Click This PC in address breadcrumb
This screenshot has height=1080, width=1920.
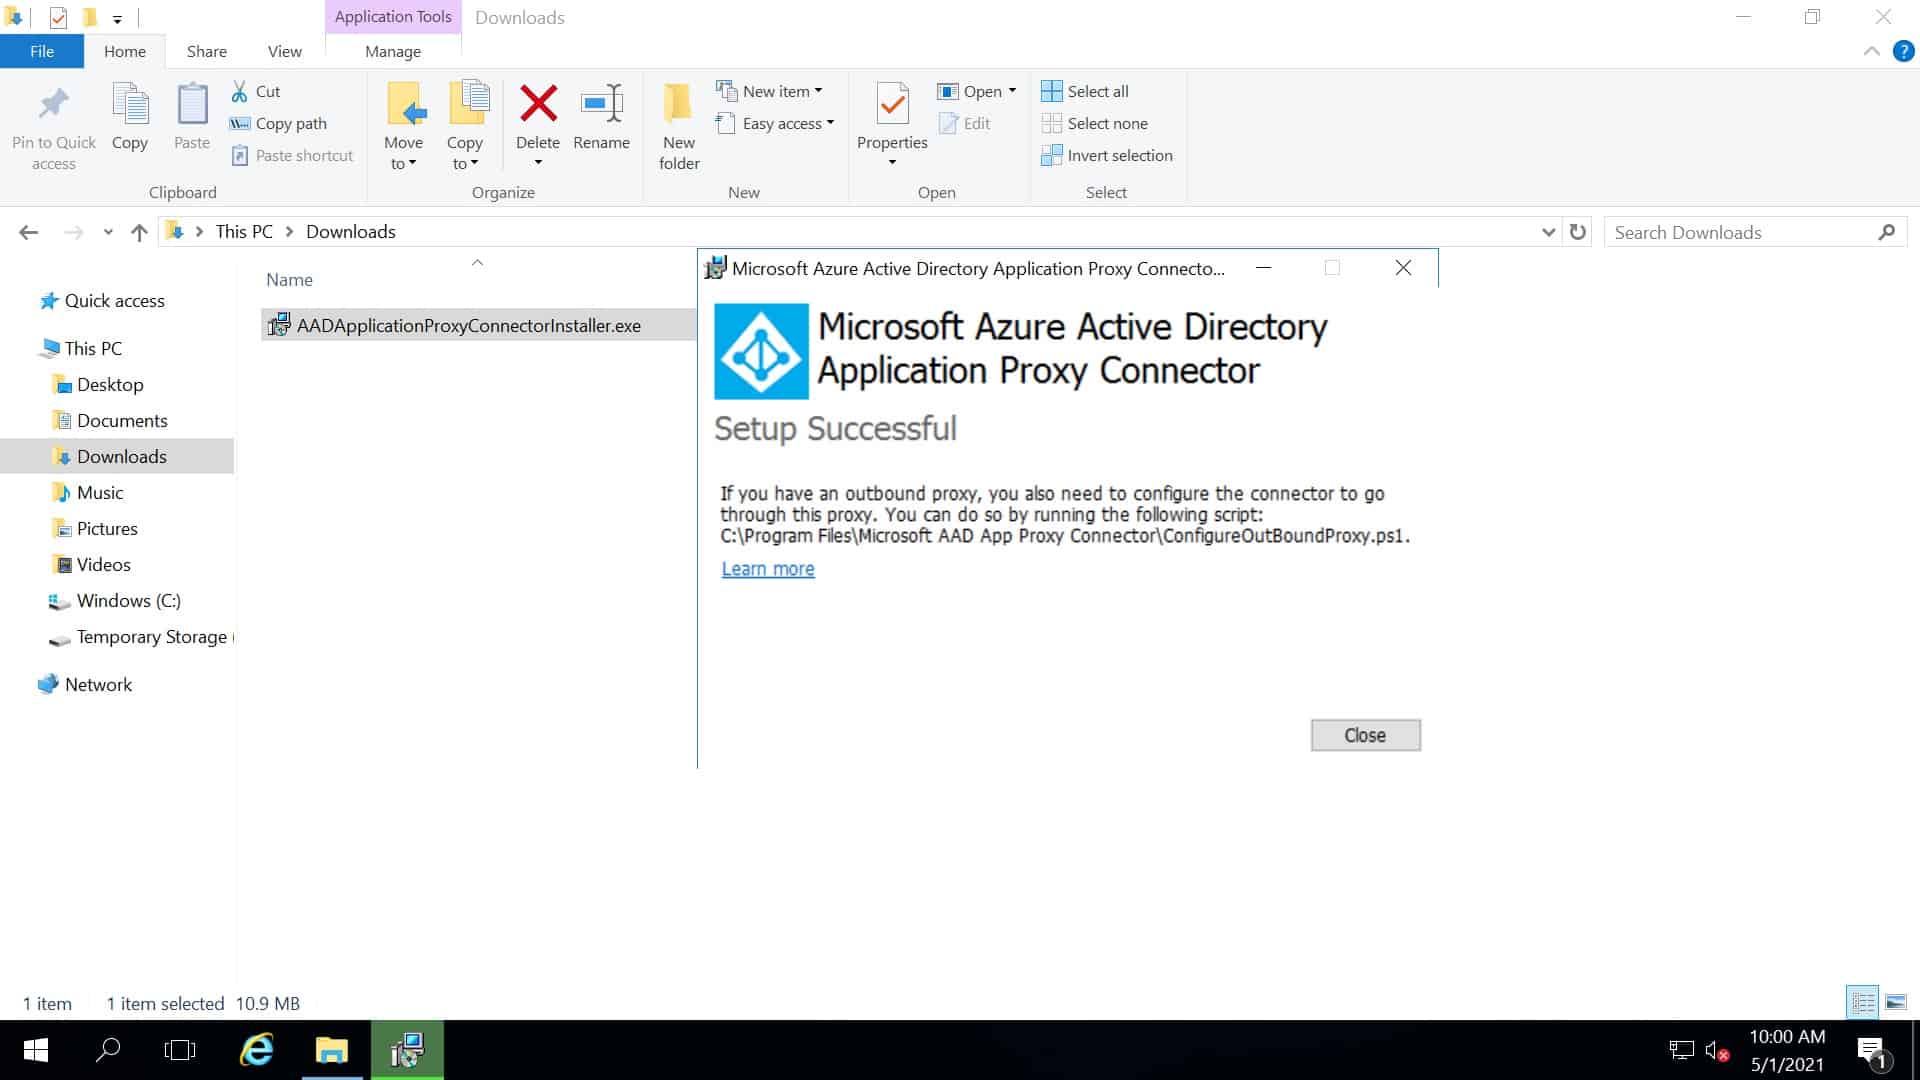244,232
